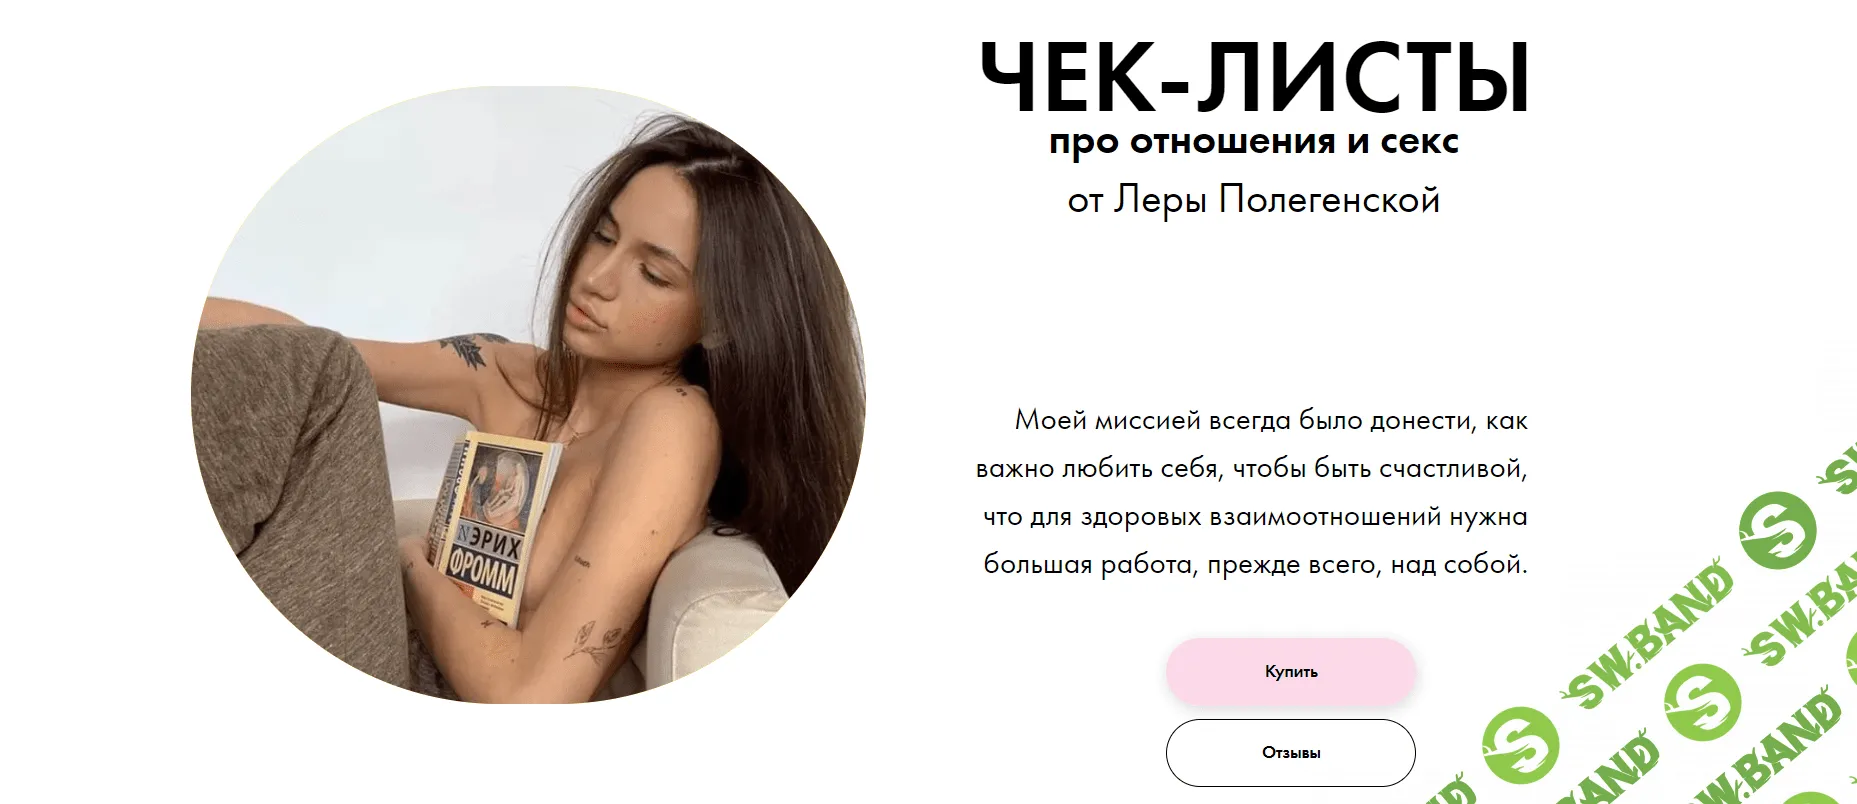Click the author line от Леры Полегенской

coord(1254,200)
